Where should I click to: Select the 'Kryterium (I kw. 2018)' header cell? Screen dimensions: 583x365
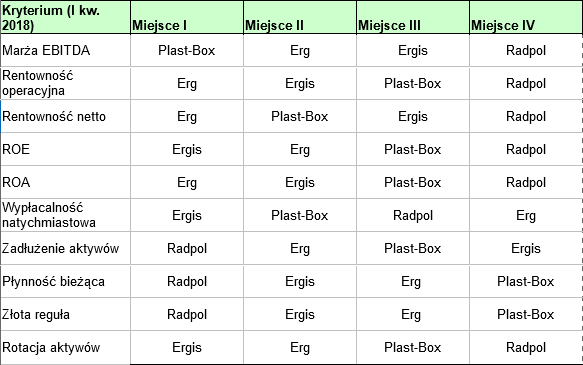pos(65,17)
